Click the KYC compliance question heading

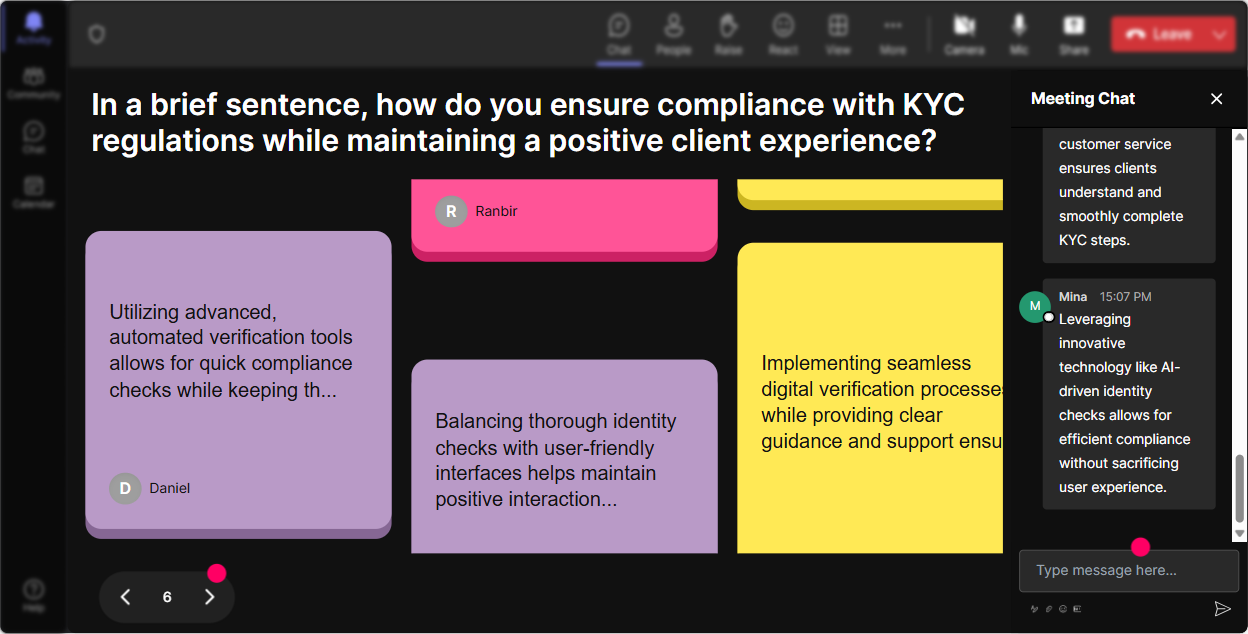528,123
